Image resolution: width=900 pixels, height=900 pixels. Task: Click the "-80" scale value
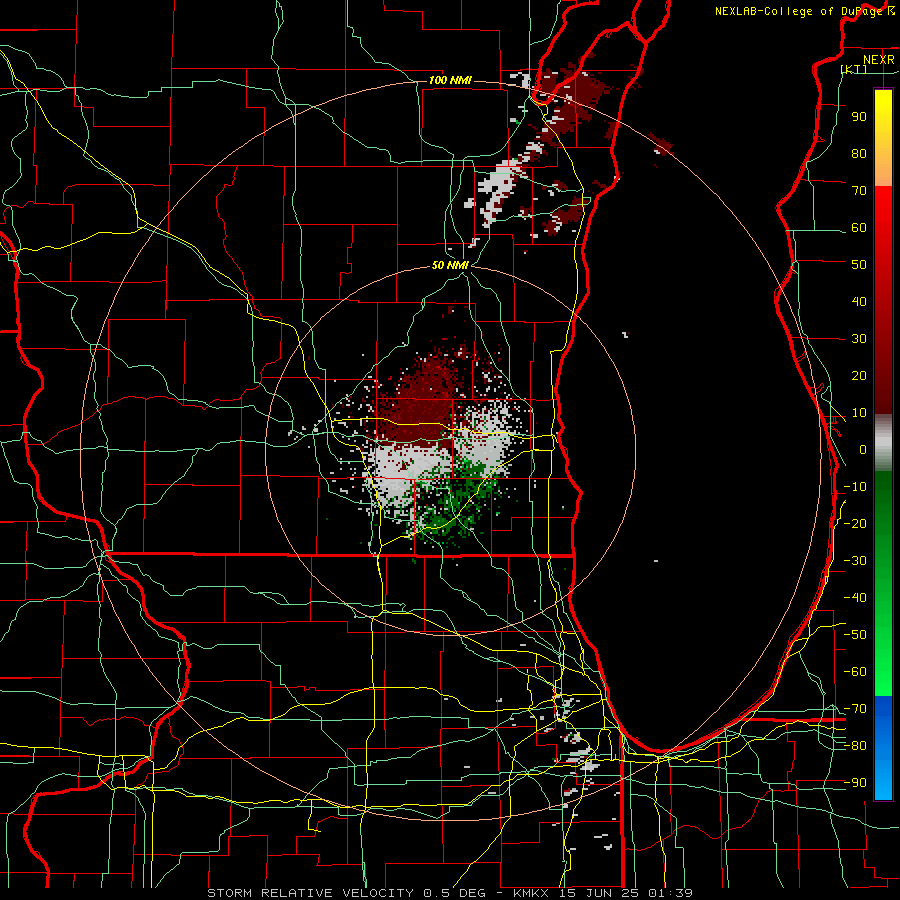(x=855, y=746)
